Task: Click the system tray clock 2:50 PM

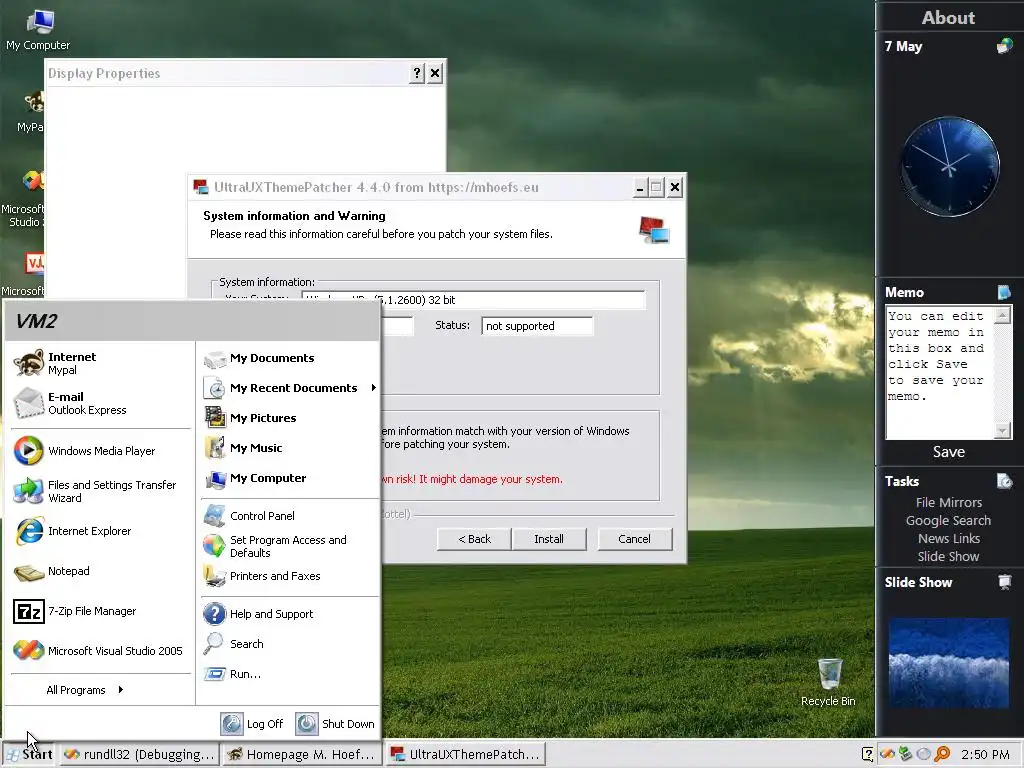Action: [985, 754]
